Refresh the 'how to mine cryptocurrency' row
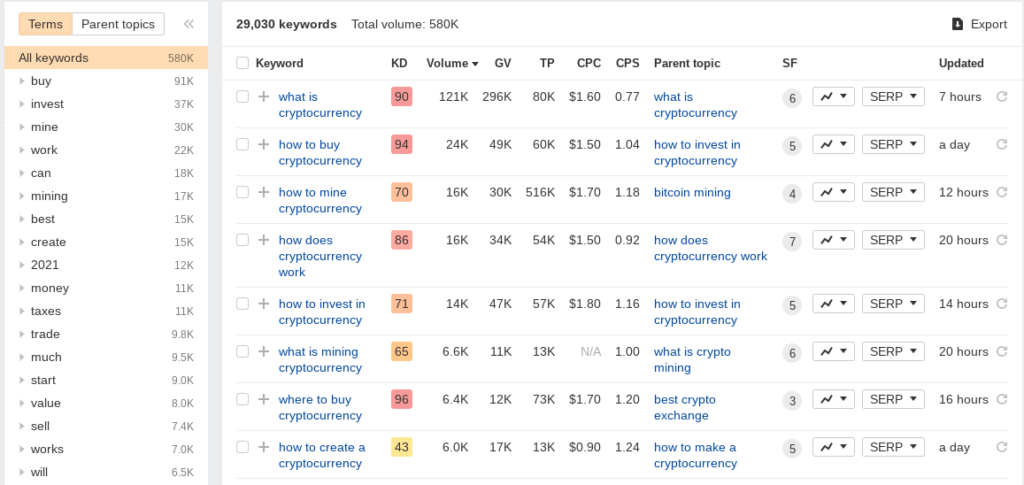Viewport: 1024px width, 485px height. pos(1001,192)
